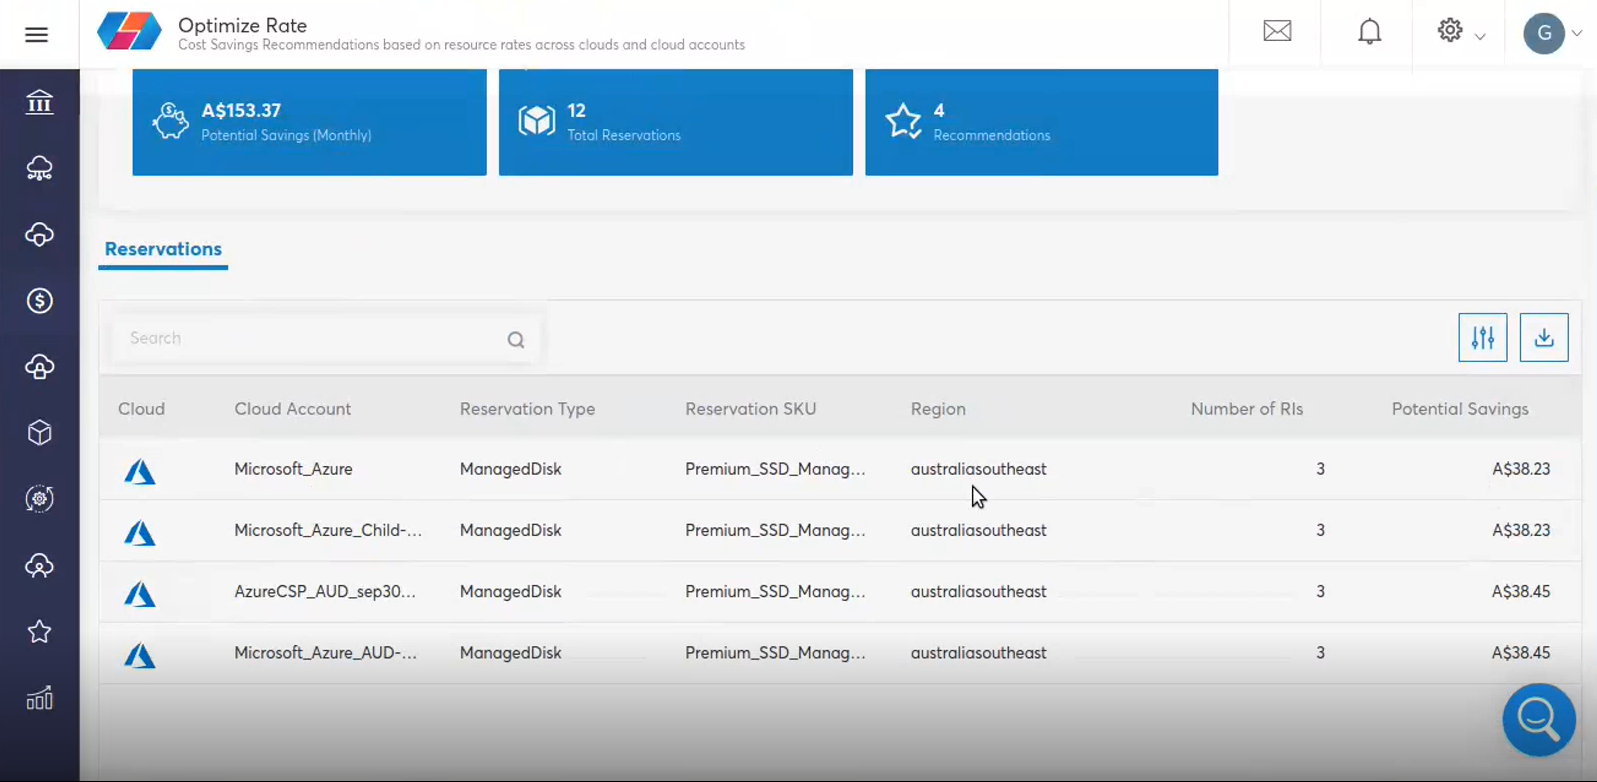This screenshot has height=782, width=1597.
Task: Sort by Number of RIs column header
Action: (x=1246, y=409)
